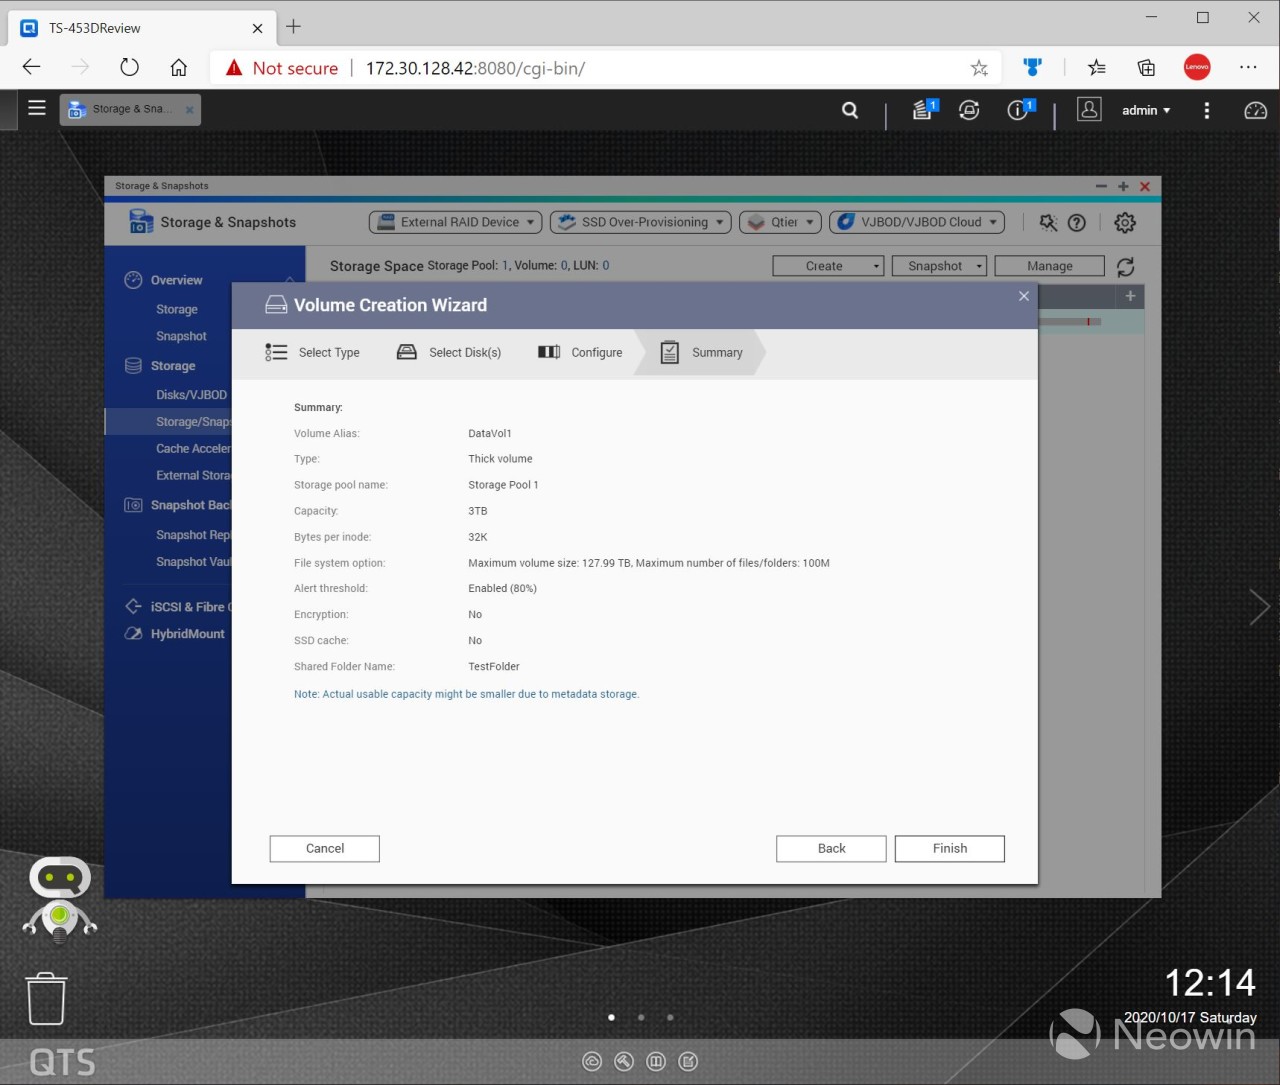The width and height of the screenshot is (1280, 1085).
Task: Click the QTS search magnifier icon
Action: (x=850, y=110)
